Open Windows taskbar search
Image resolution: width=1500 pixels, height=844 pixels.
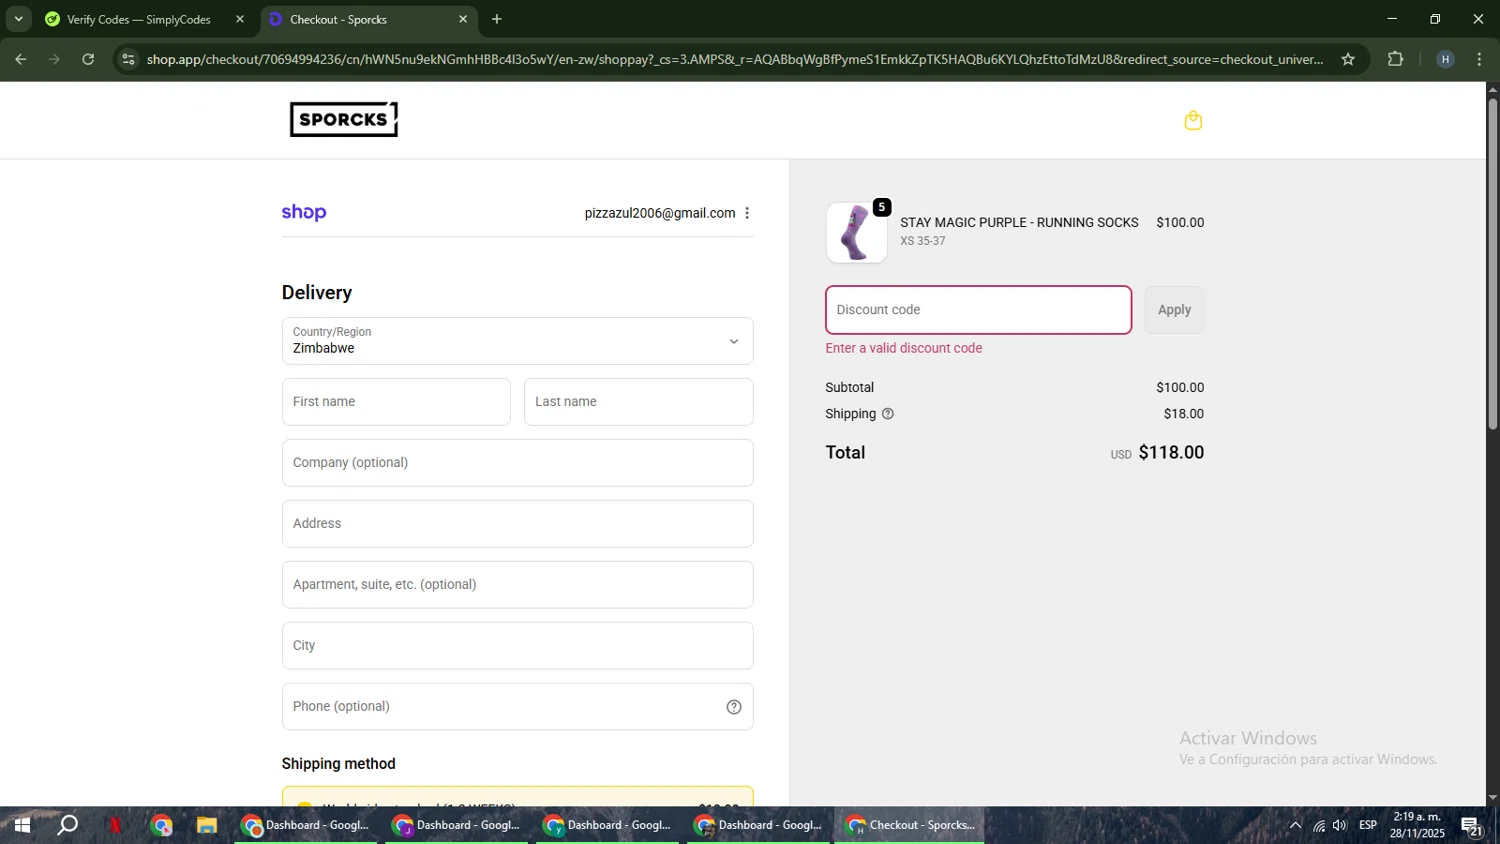click(68, 825)
